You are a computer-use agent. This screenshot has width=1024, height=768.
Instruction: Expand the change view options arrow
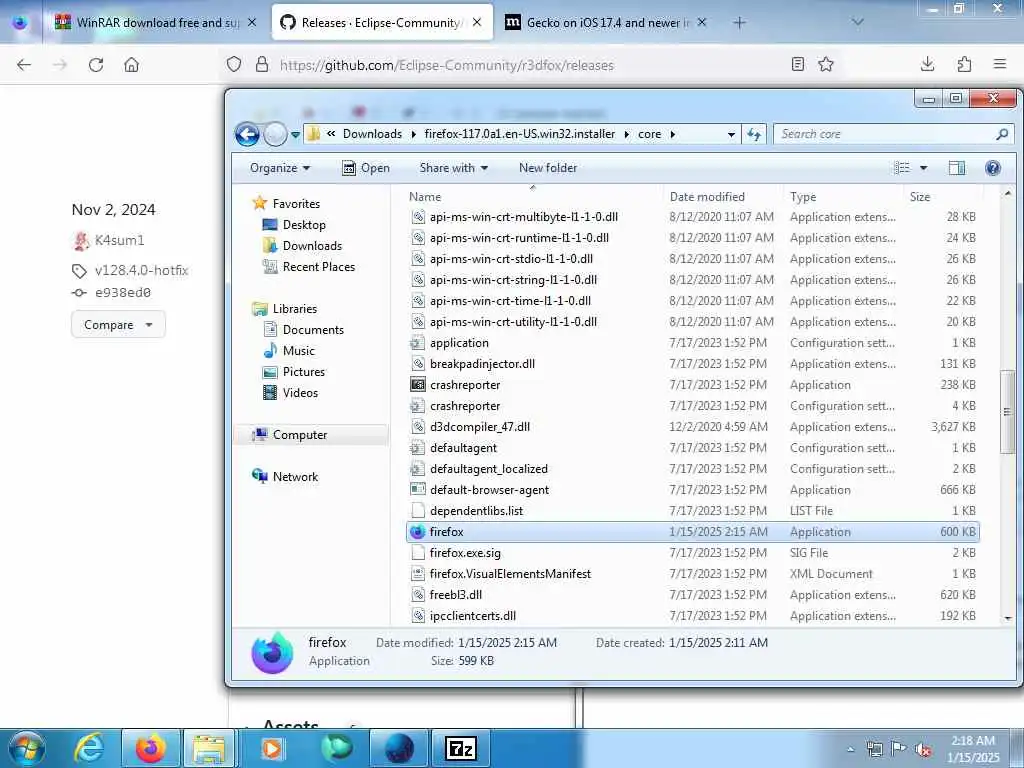(x=923, y=168)
